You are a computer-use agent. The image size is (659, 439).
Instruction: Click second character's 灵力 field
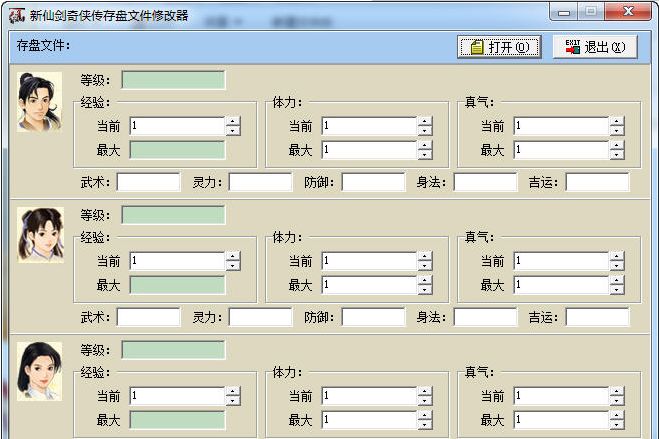coord(261,317)
